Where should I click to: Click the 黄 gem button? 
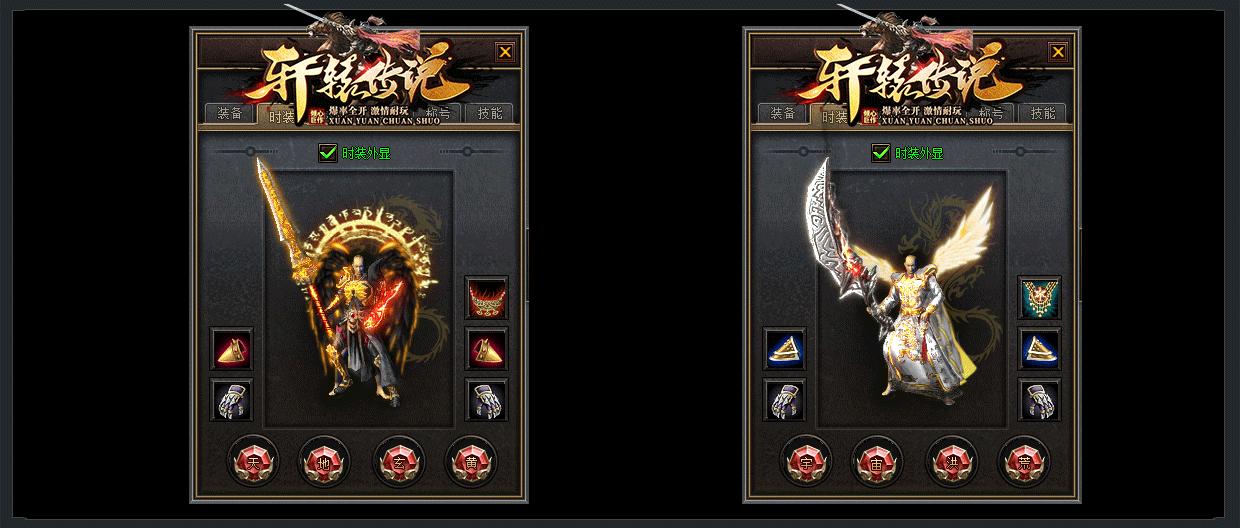coord(470,462)
